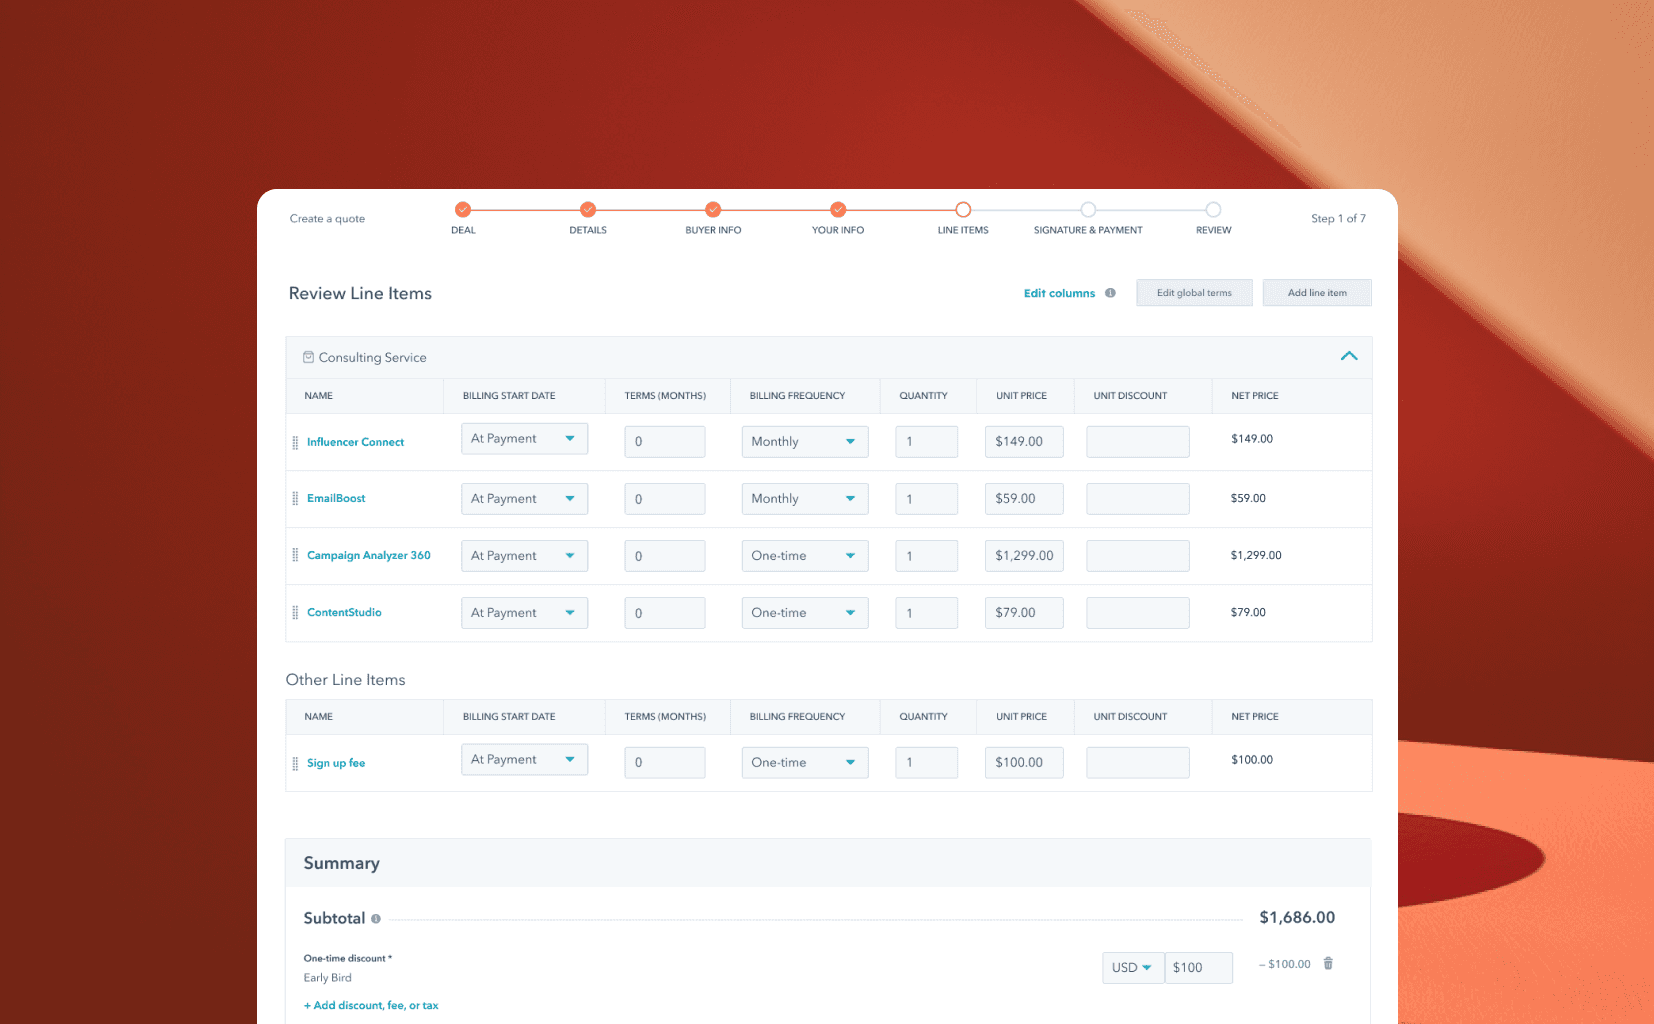Open the EmailBoost line item link
Image resolution: width=1654 pixels, height=1024 pixels.
coord(336,498)
